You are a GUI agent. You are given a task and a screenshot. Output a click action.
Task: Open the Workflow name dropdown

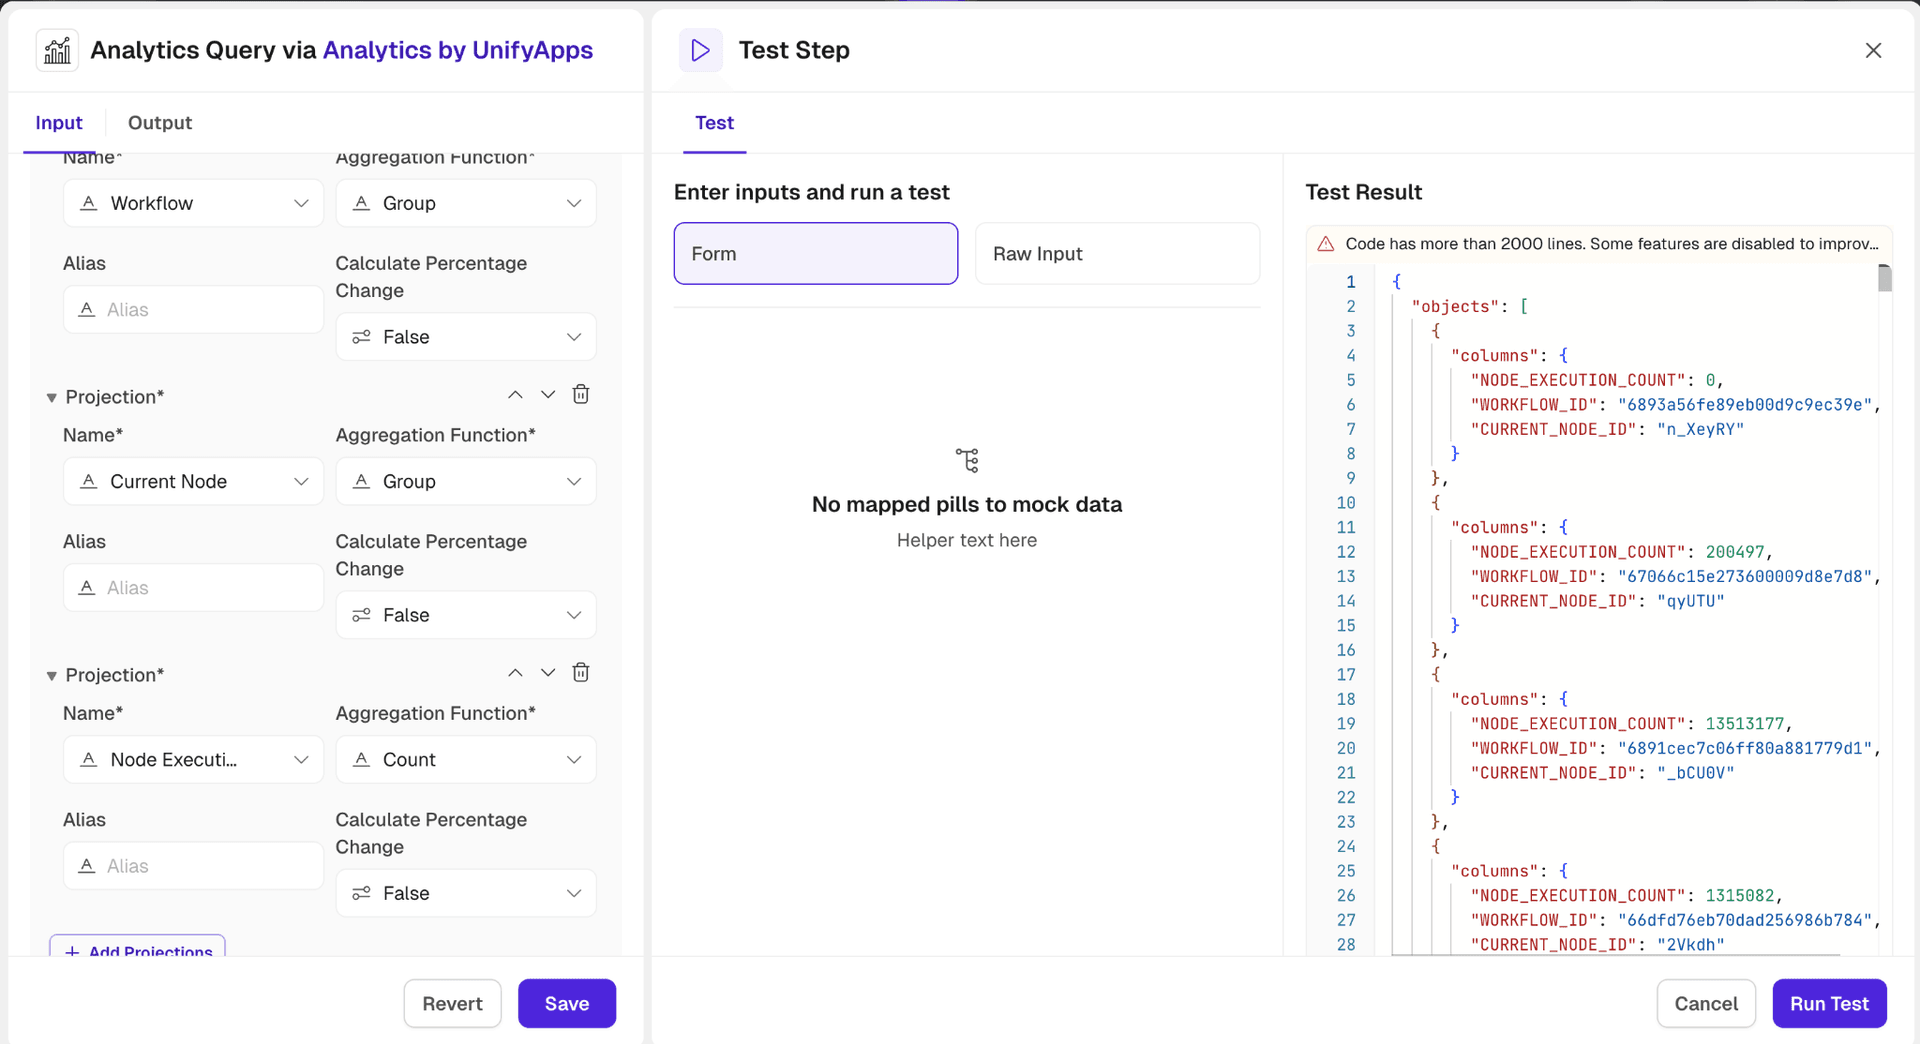tap(194, 203)
